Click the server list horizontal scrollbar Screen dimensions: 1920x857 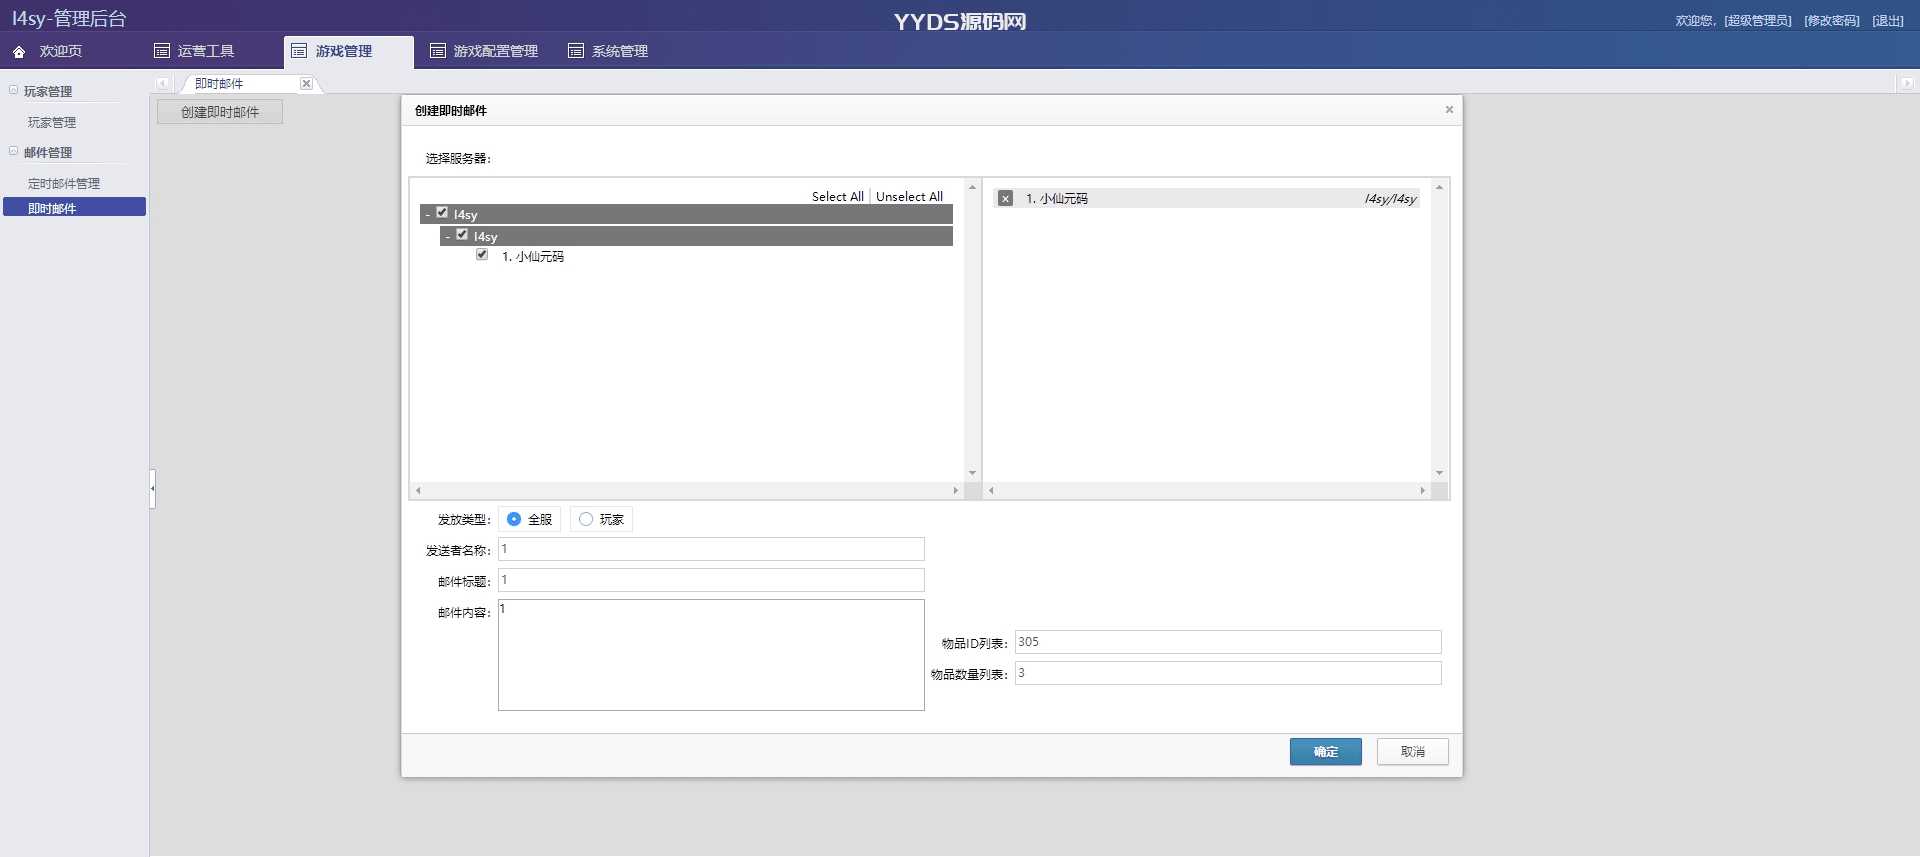click(686, 490)
